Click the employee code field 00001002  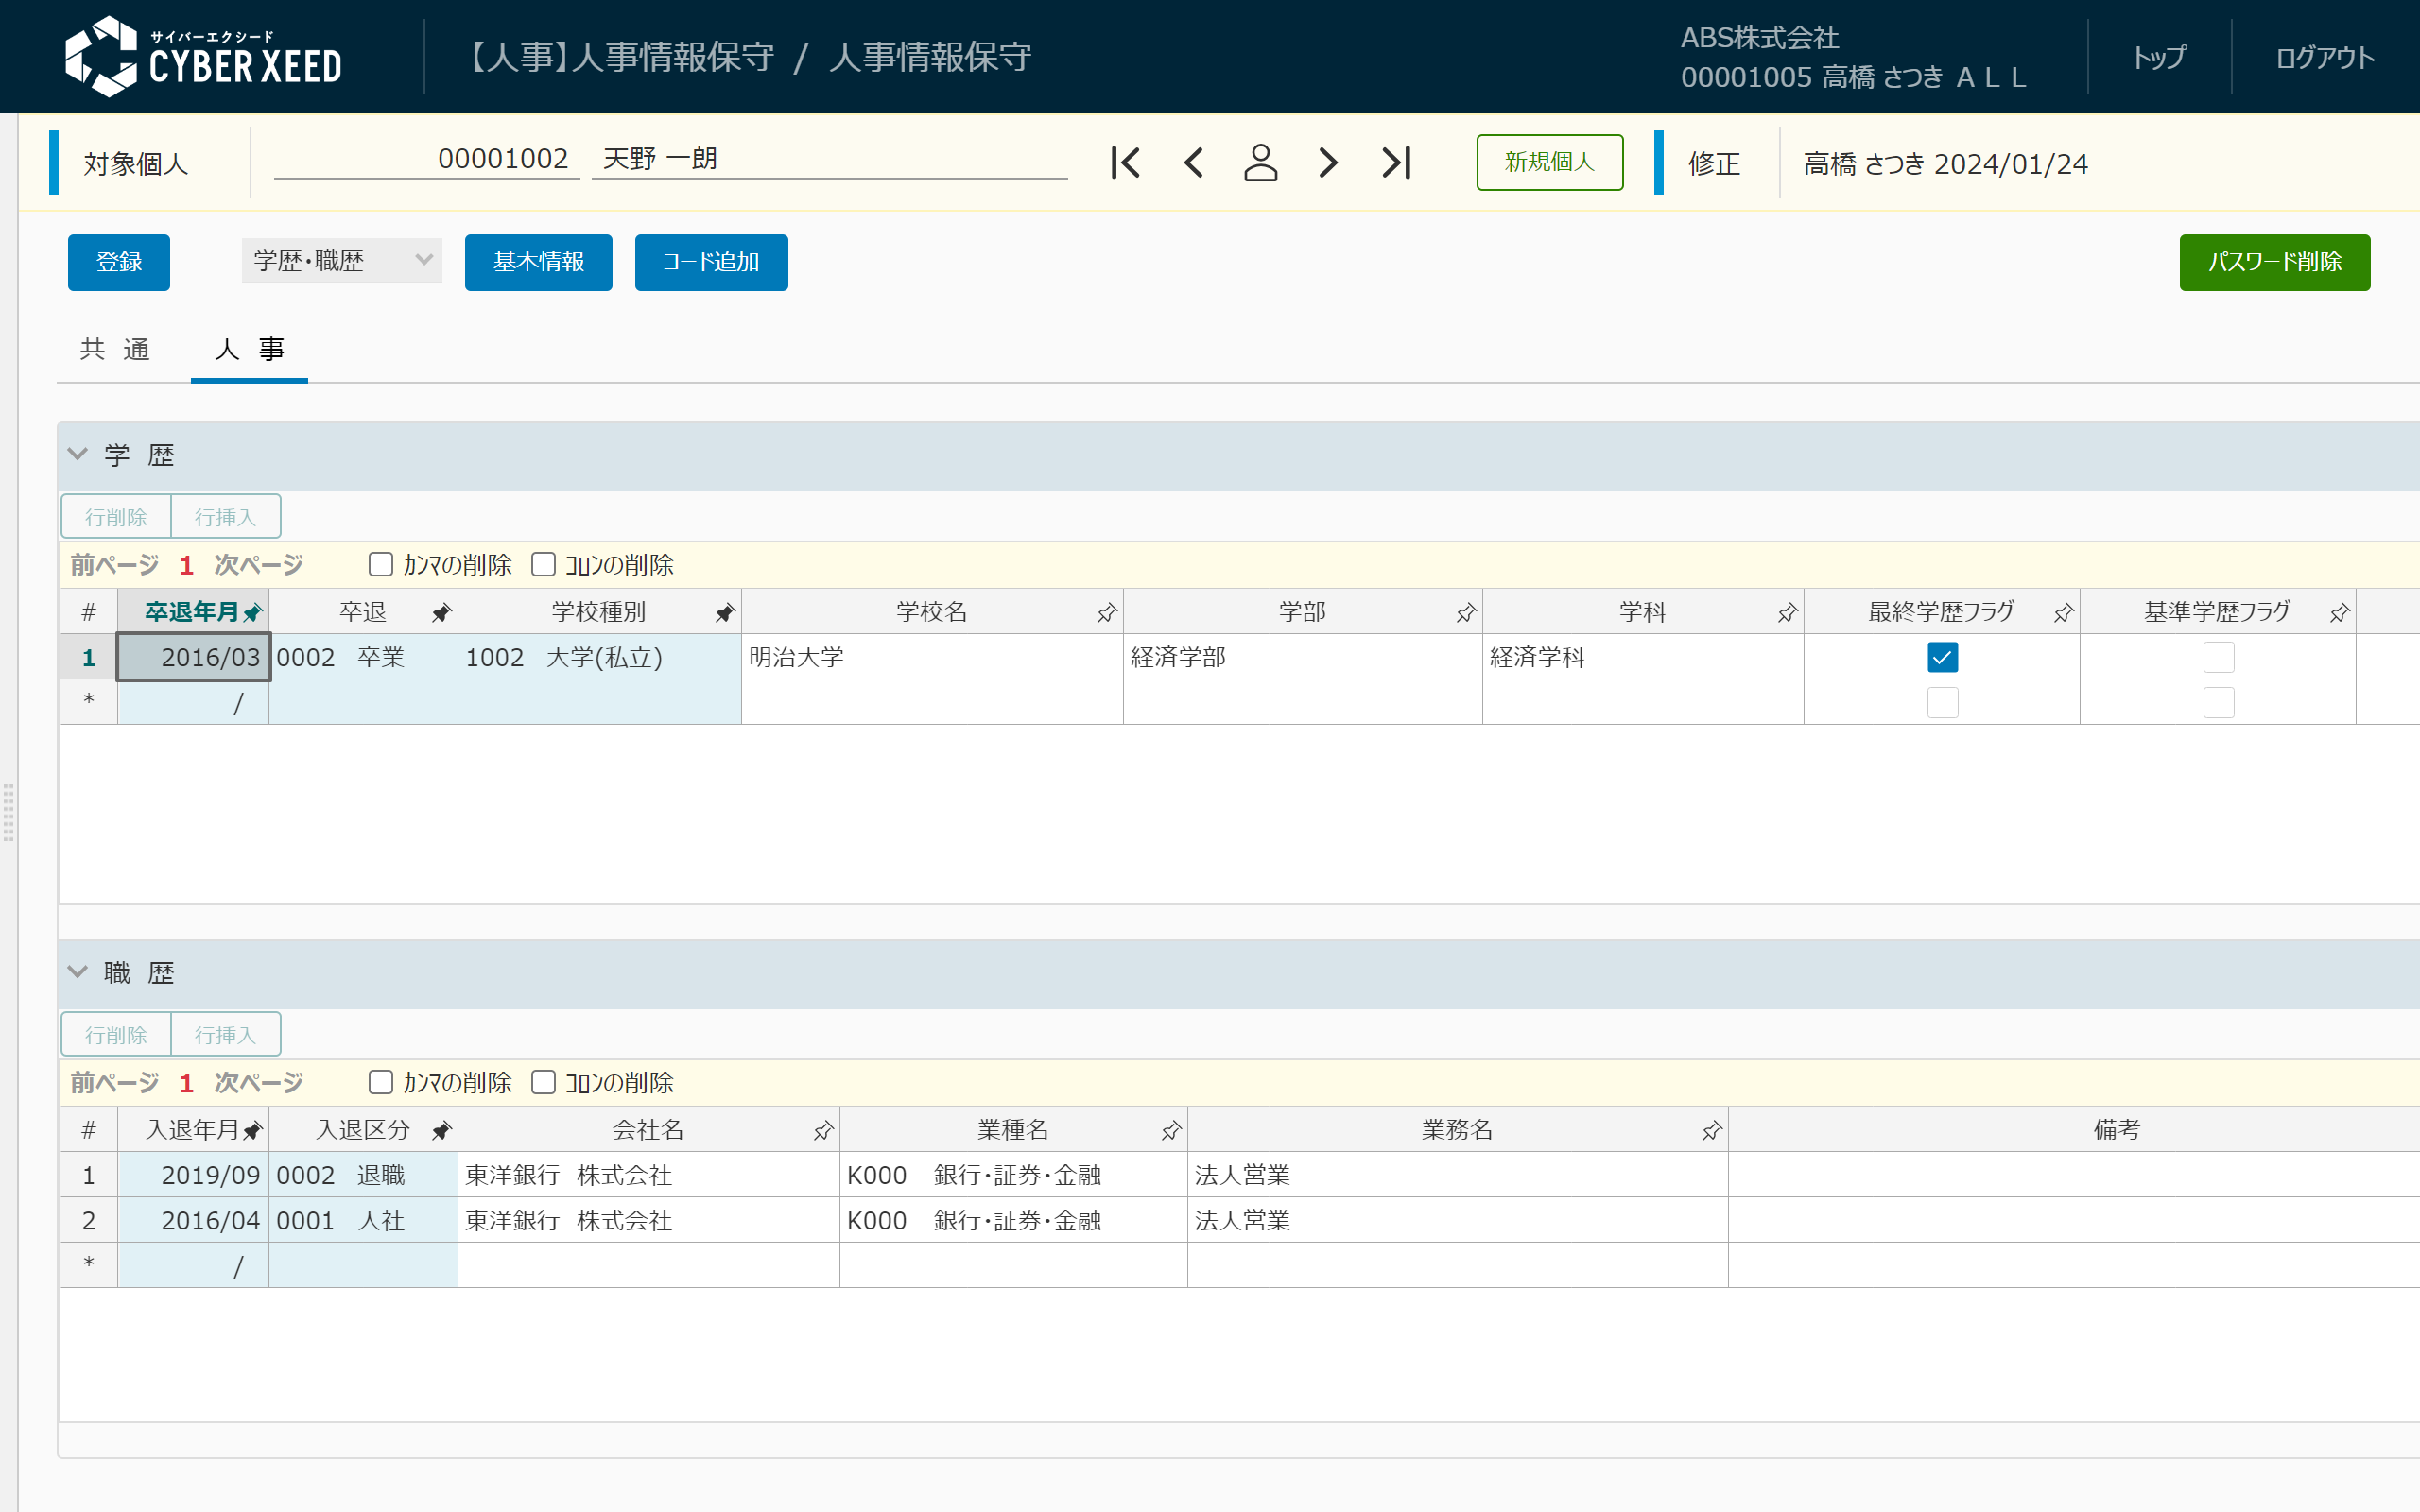(427, 159)
